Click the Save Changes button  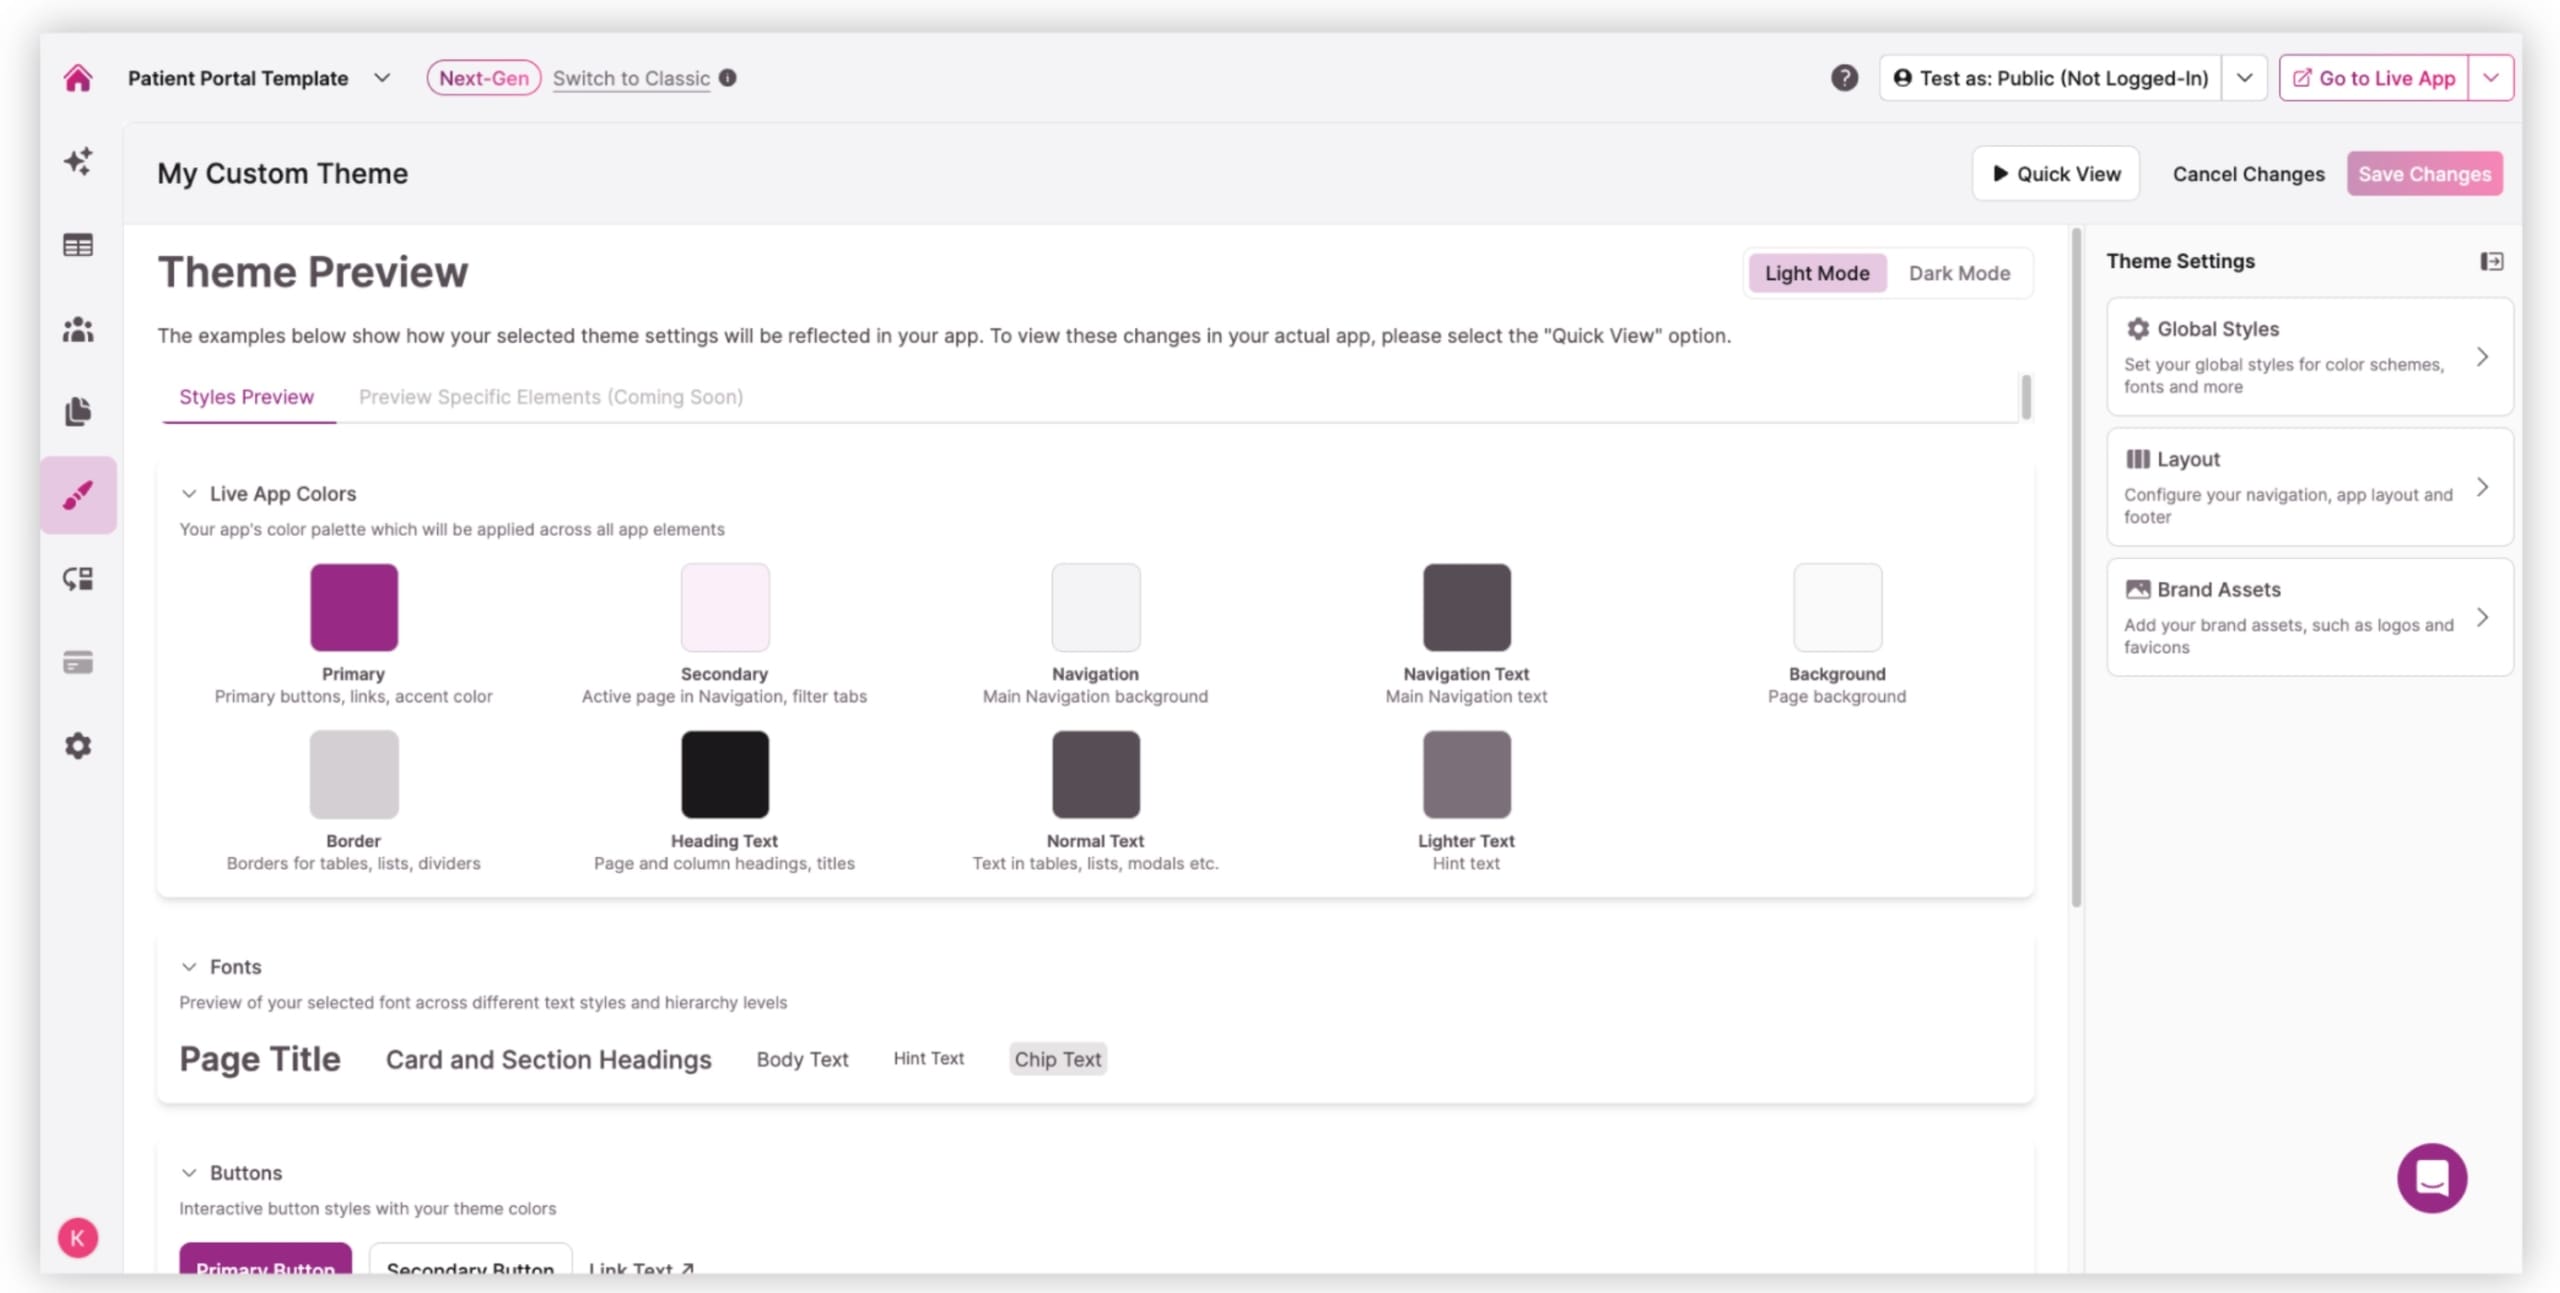pos(2424,174)
